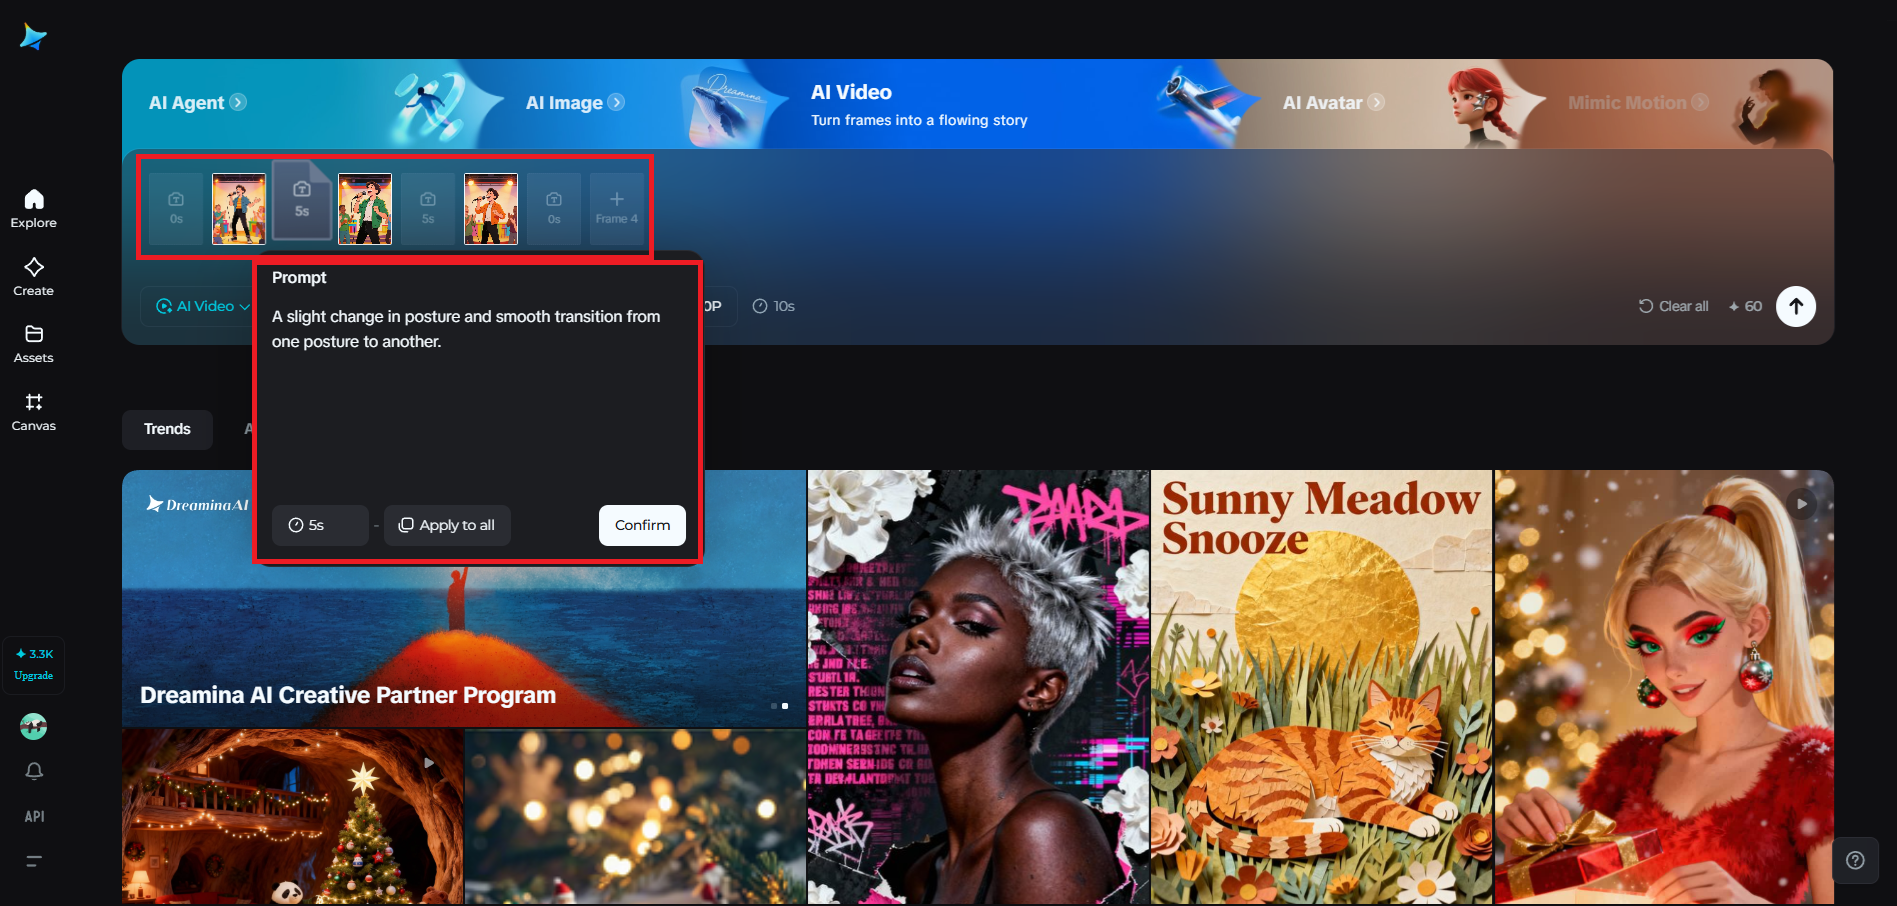Viewport: 1897px width, 906px height.
Task: Open the 5s duration selector in prompt popup
Action: [320, 525]
